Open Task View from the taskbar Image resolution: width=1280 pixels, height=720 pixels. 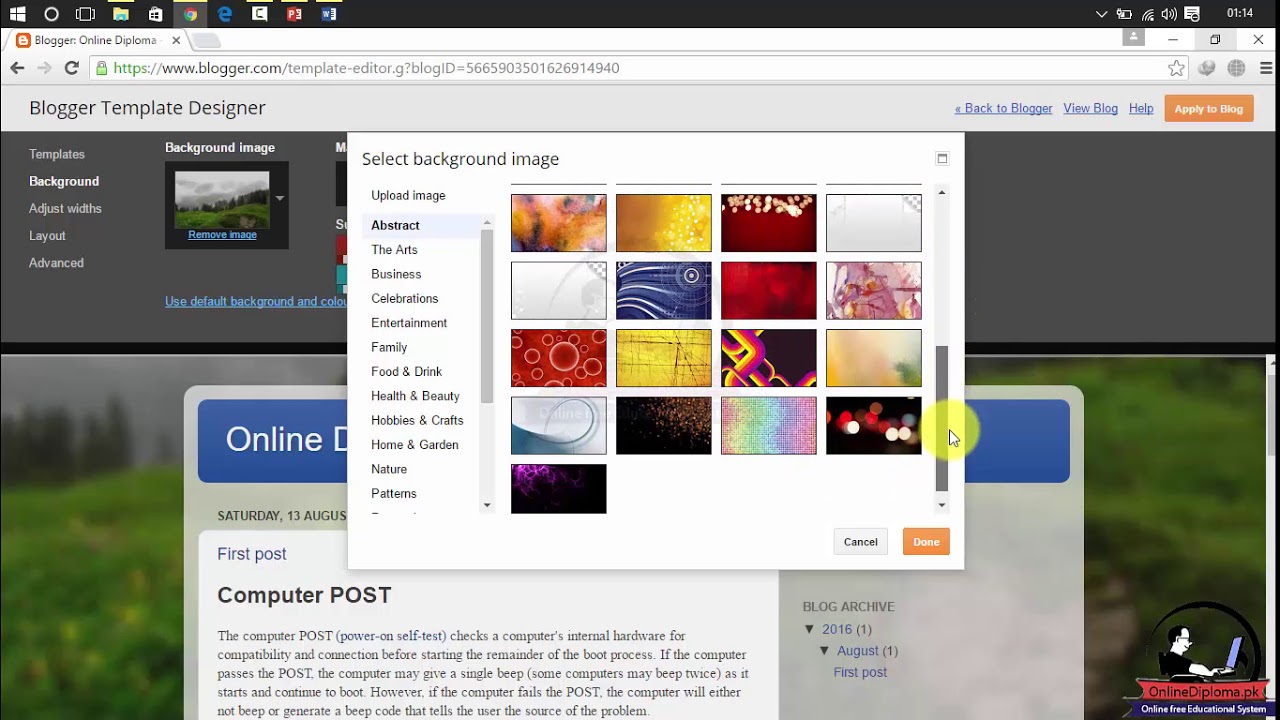coord(86,14)
